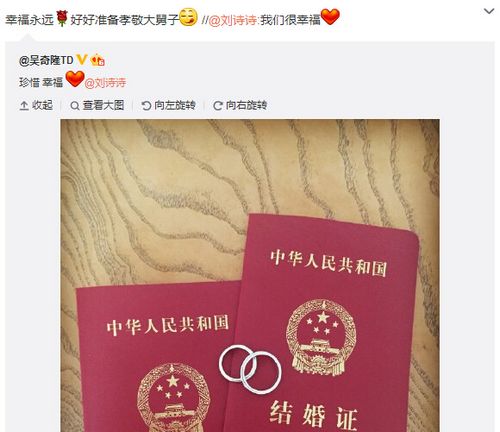Viewport: 500px width, 432px height.
Task: Click the gold V verified badge
Action: click(82, 60)
